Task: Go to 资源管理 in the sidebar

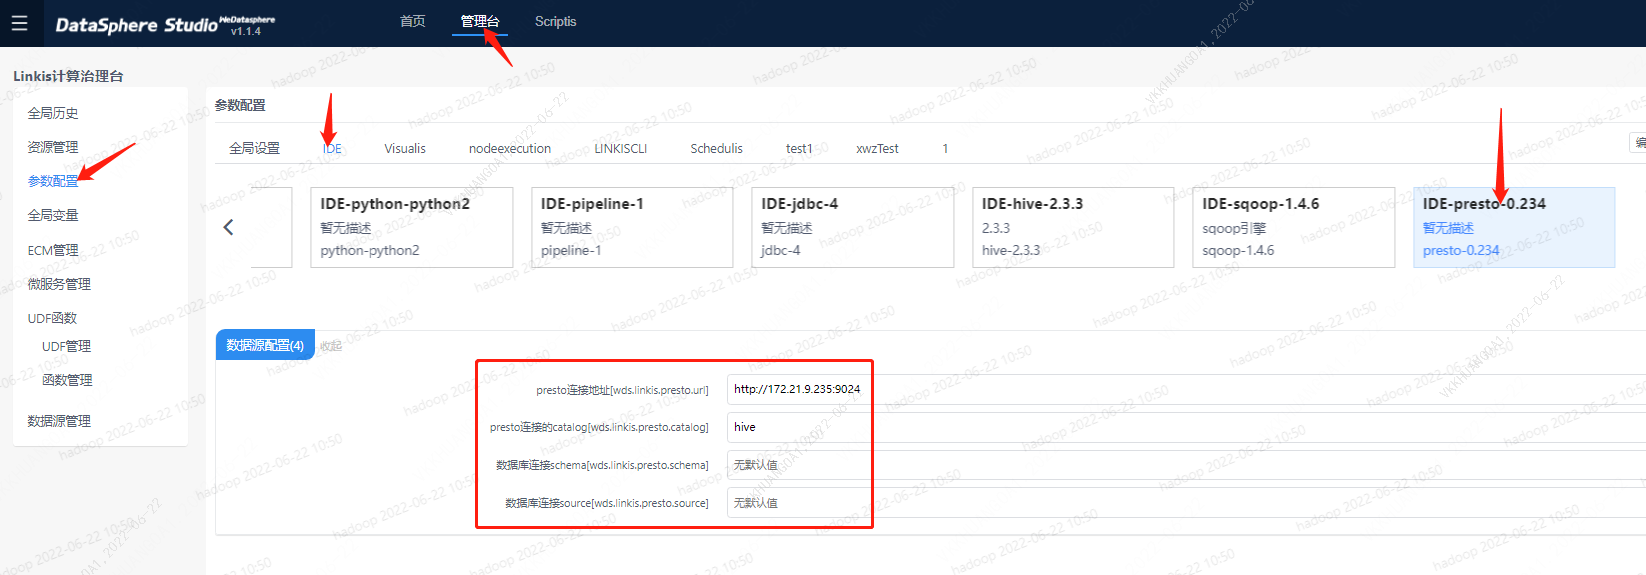Action: (53, 147)
